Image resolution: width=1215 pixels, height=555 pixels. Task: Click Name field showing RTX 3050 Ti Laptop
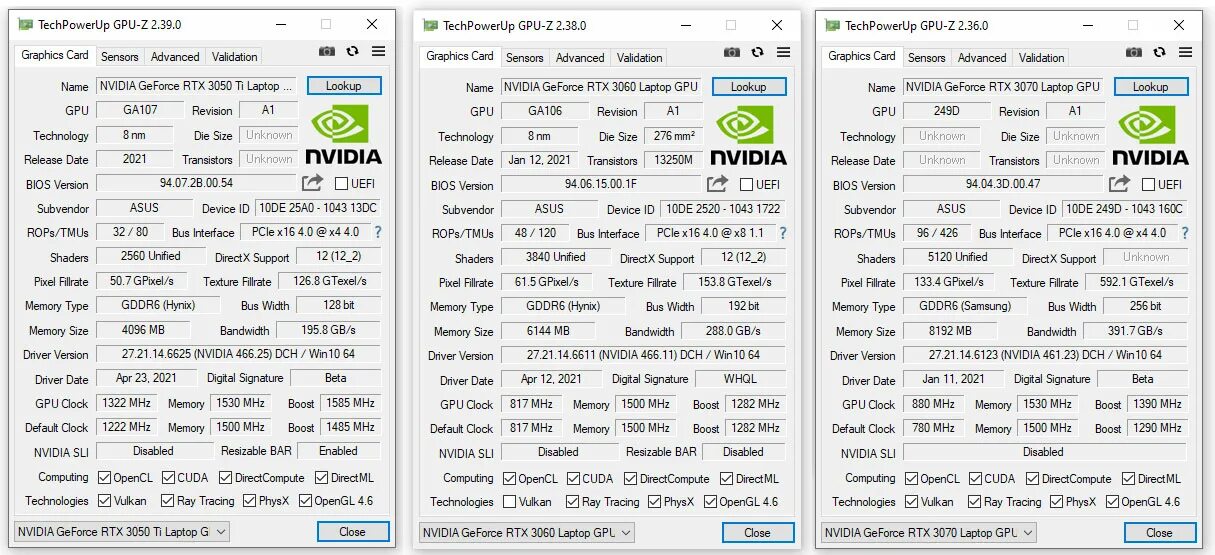[x=197, y=86]
